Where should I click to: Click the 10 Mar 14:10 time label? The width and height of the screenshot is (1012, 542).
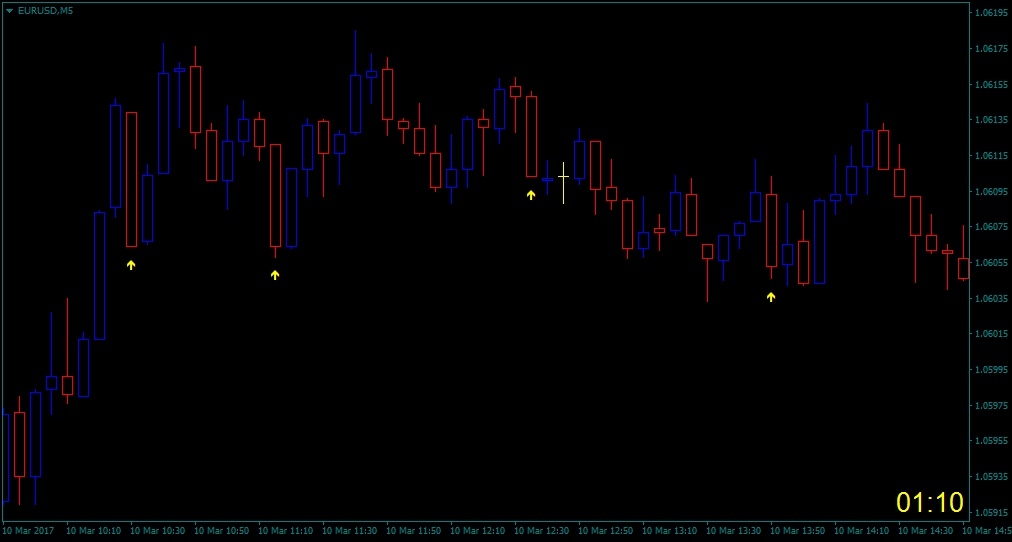[x=862, y=531]
